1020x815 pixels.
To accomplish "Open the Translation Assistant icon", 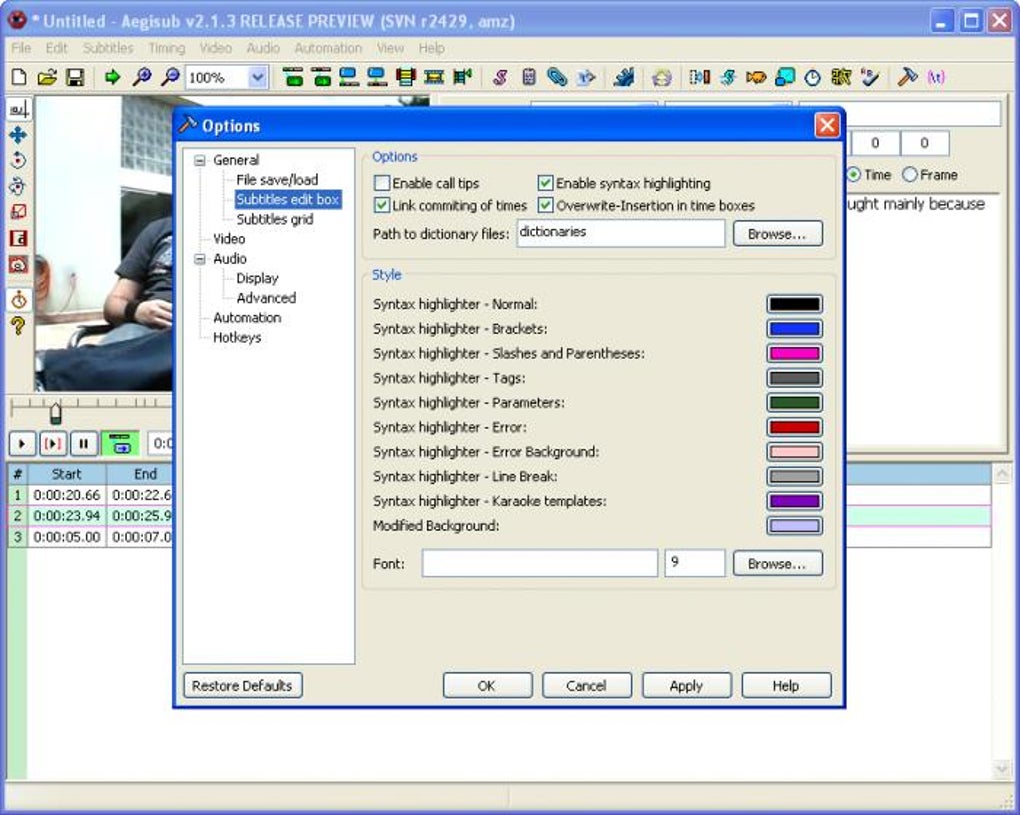I will [756, 77].
